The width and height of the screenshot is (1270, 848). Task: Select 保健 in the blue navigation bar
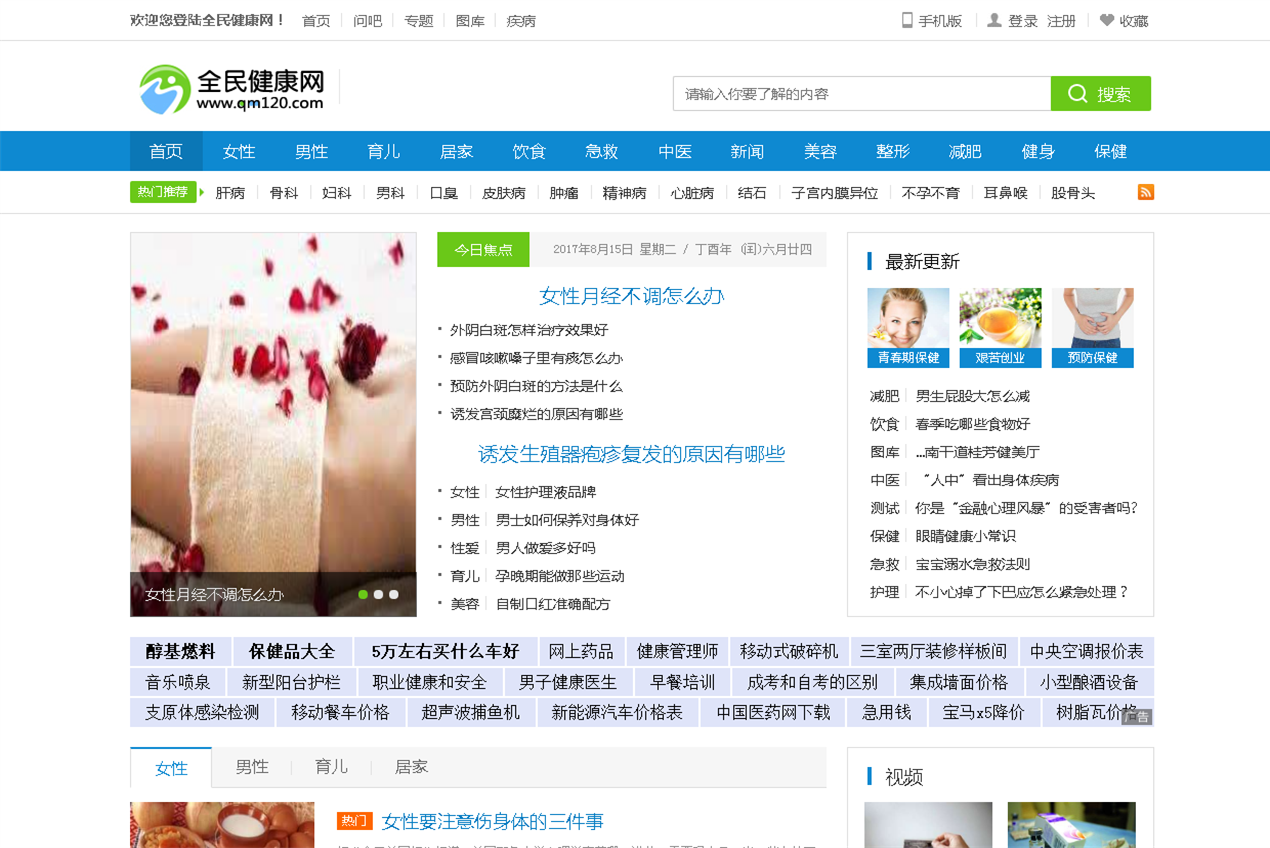(1110, 151)
